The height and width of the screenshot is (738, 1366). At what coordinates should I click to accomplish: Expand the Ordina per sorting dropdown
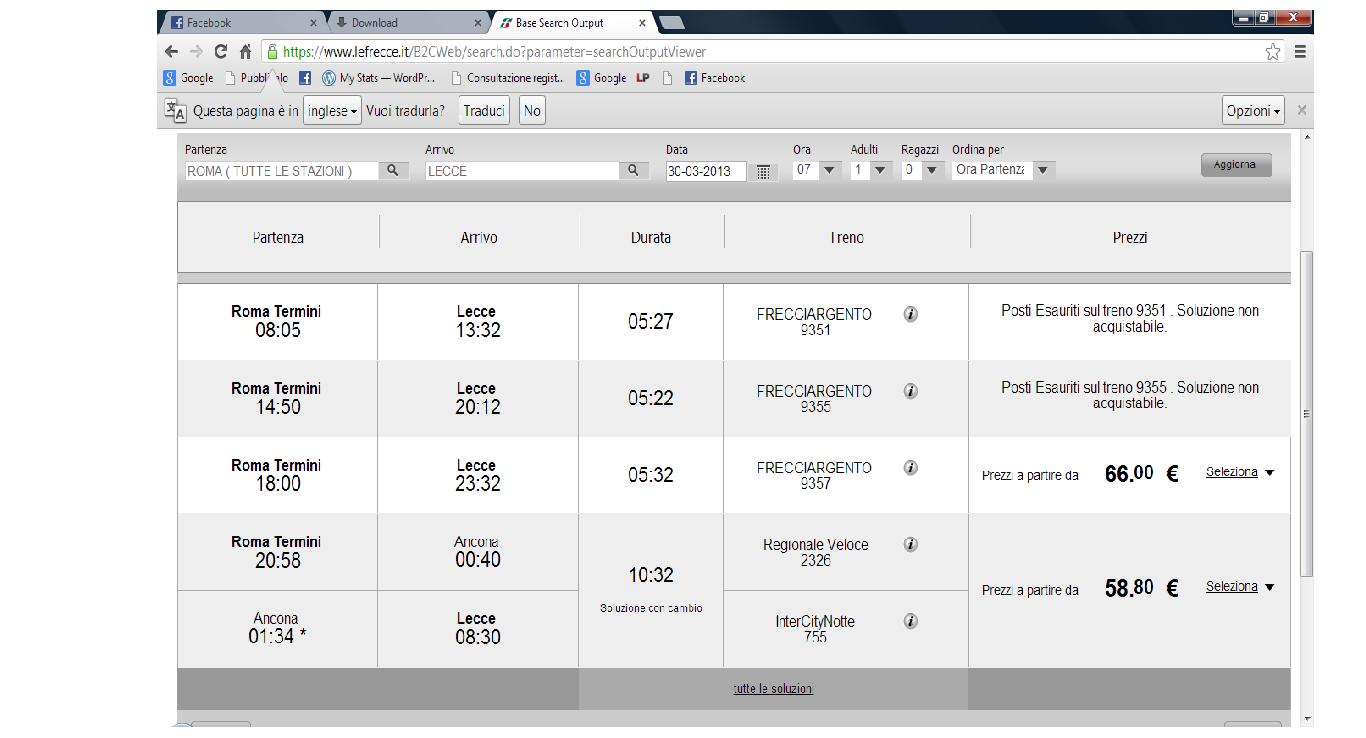pos(1003,171)
